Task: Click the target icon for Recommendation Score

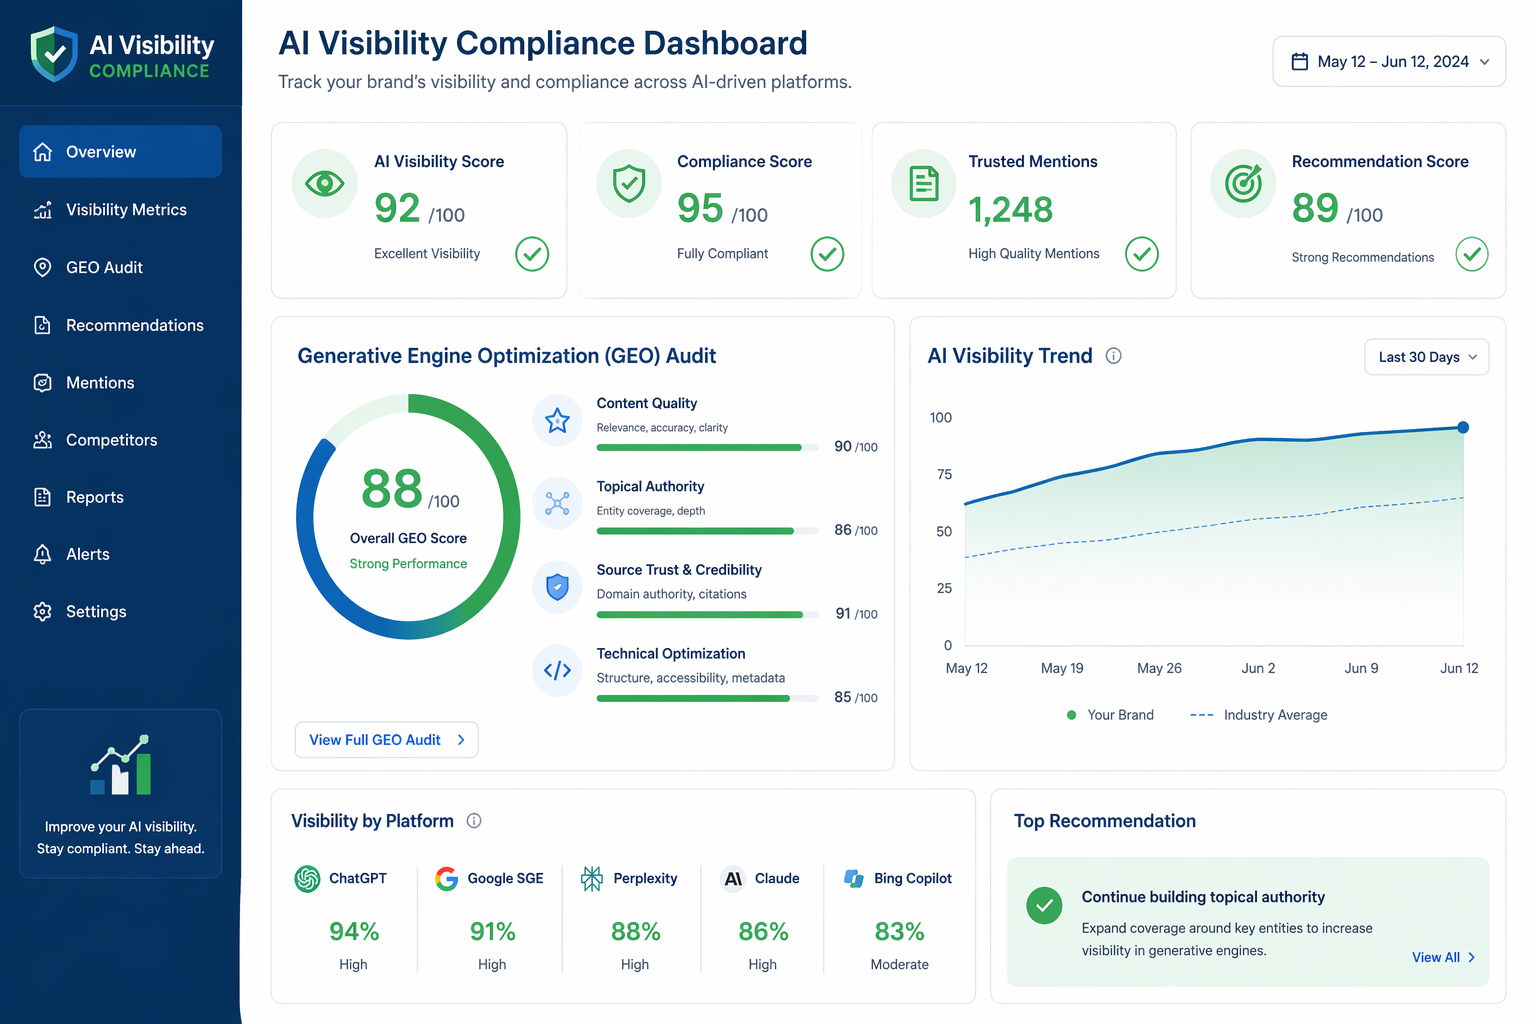Action: (1243, 183)
